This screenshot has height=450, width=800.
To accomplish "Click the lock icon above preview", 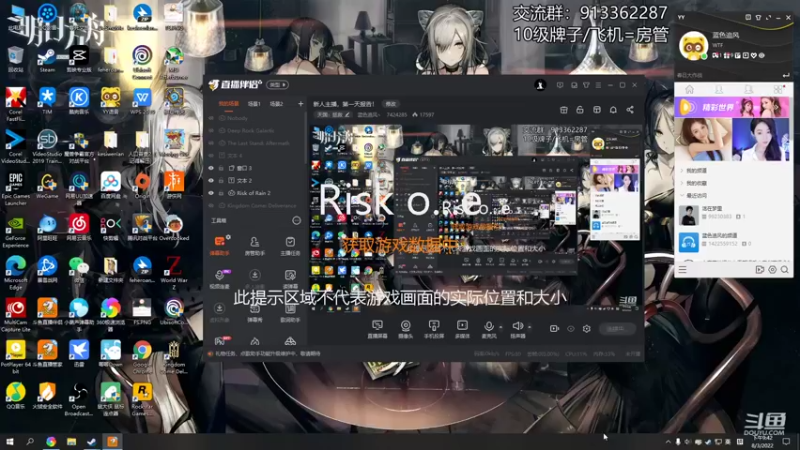I will [x=580, y=110].
